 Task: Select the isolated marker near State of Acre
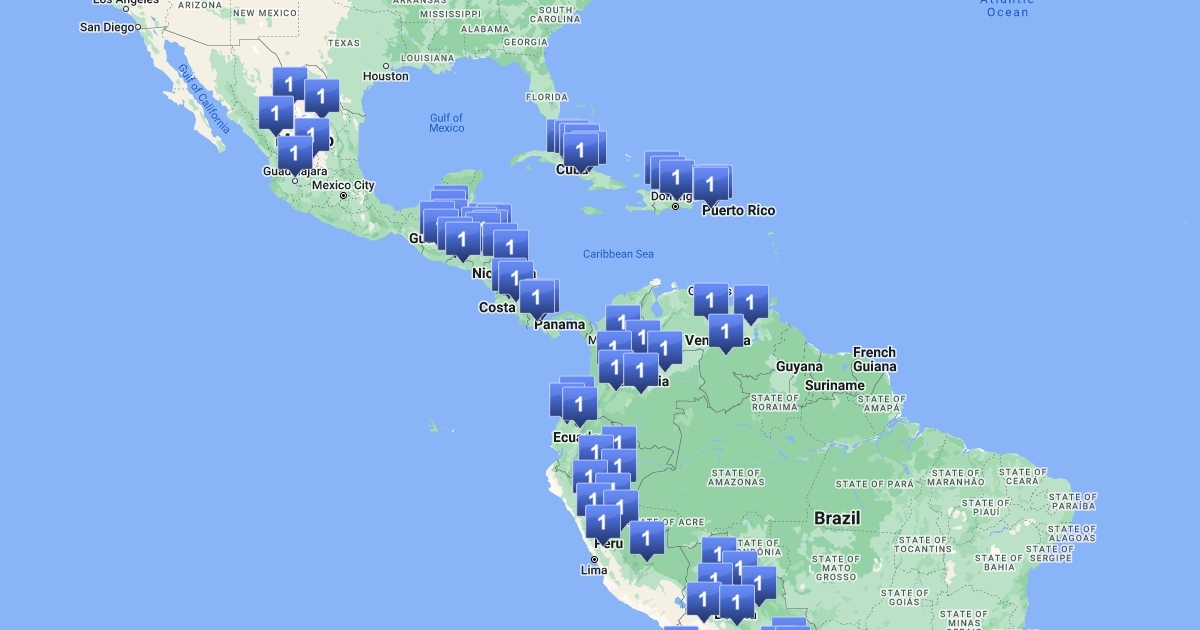[646, 539]
